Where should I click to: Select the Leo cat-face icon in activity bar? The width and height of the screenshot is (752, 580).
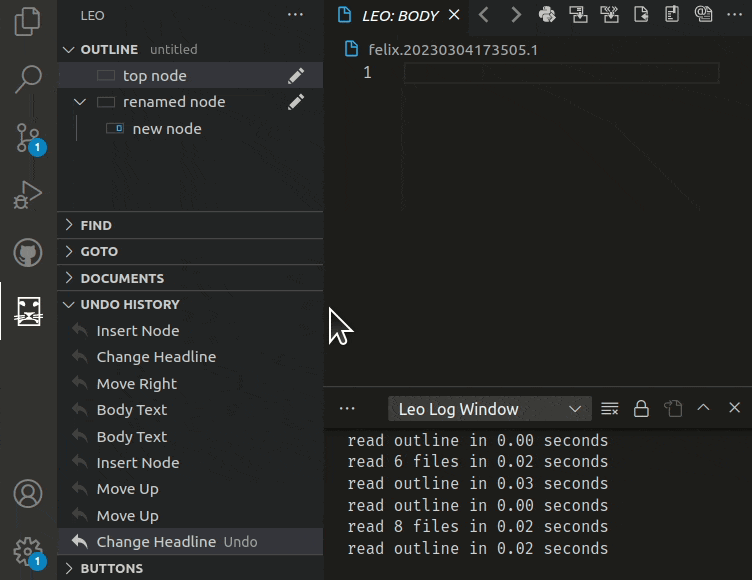coord(28,311)
